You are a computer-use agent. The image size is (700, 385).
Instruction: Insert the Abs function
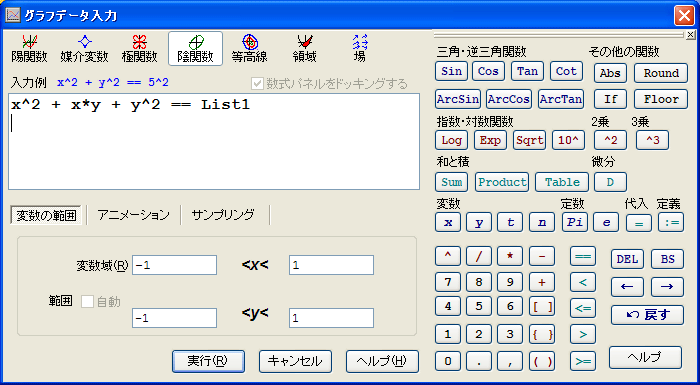tap(610, 73)
